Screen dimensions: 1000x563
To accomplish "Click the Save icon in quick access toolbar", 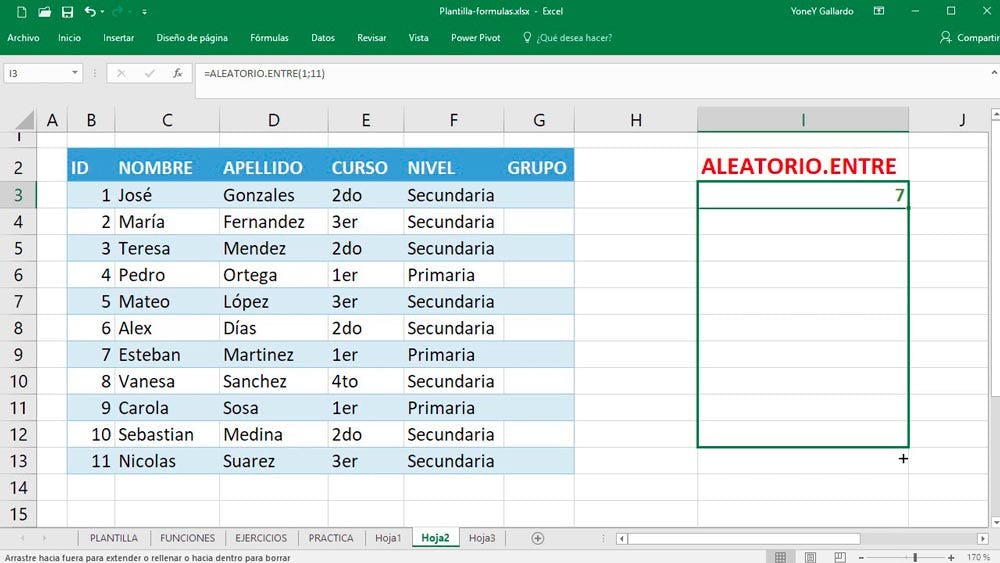I will (x=67, y=12).
